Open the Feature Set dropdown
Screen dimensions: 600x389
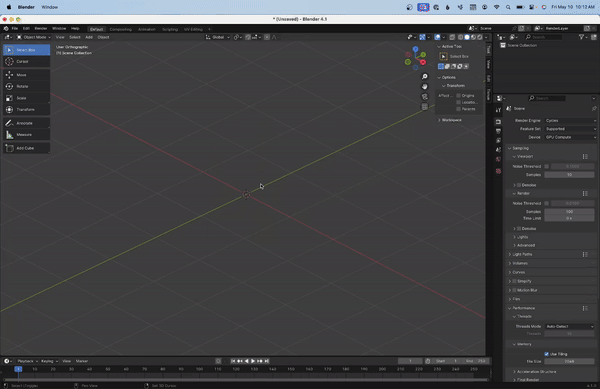571,129
